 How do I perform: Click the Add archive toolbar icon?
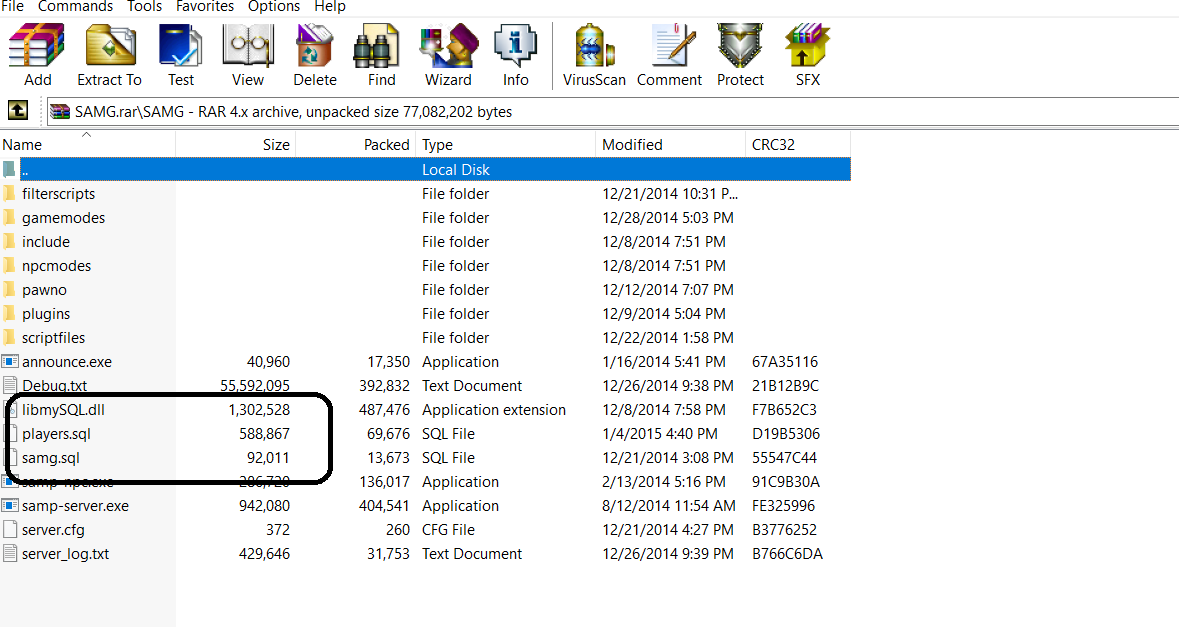[36, 46]
